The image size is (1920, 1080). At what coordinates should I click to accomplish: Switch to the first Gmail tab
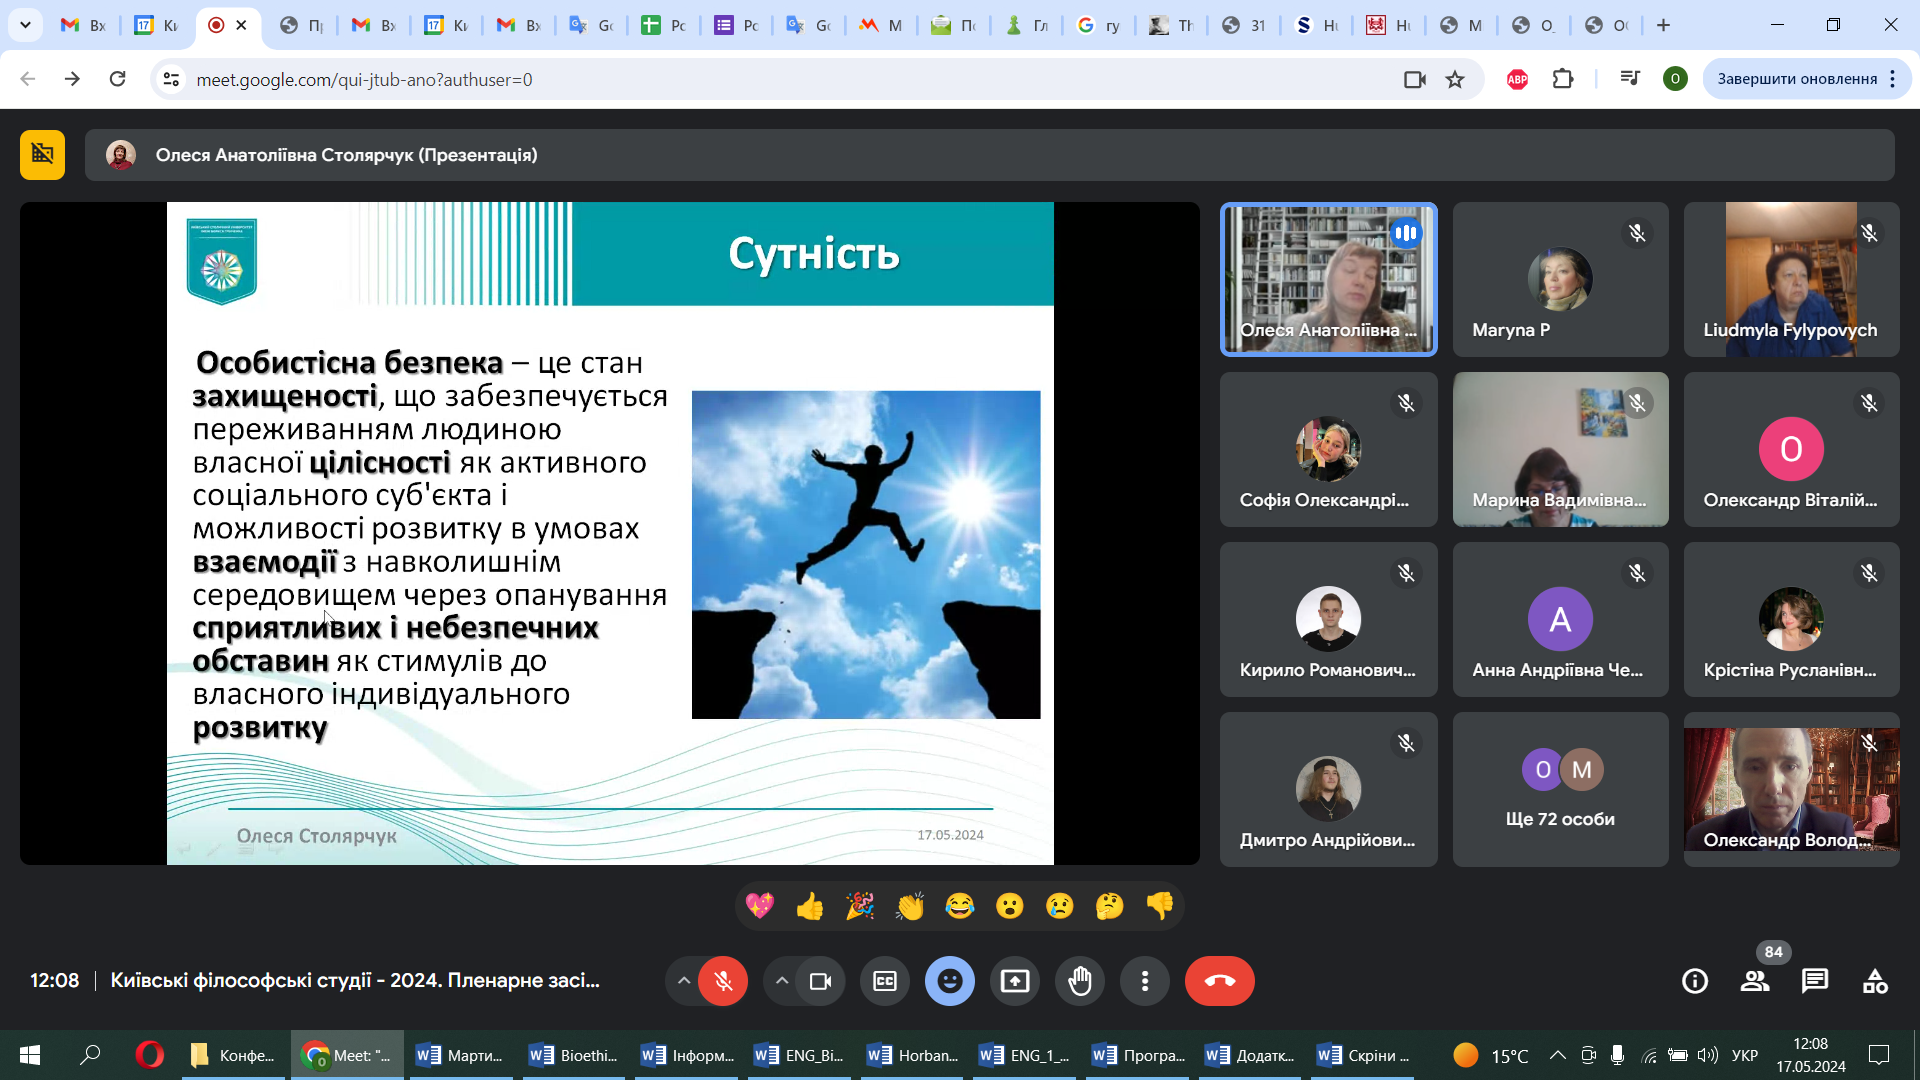pyautogui.click(x=83, y=25)
